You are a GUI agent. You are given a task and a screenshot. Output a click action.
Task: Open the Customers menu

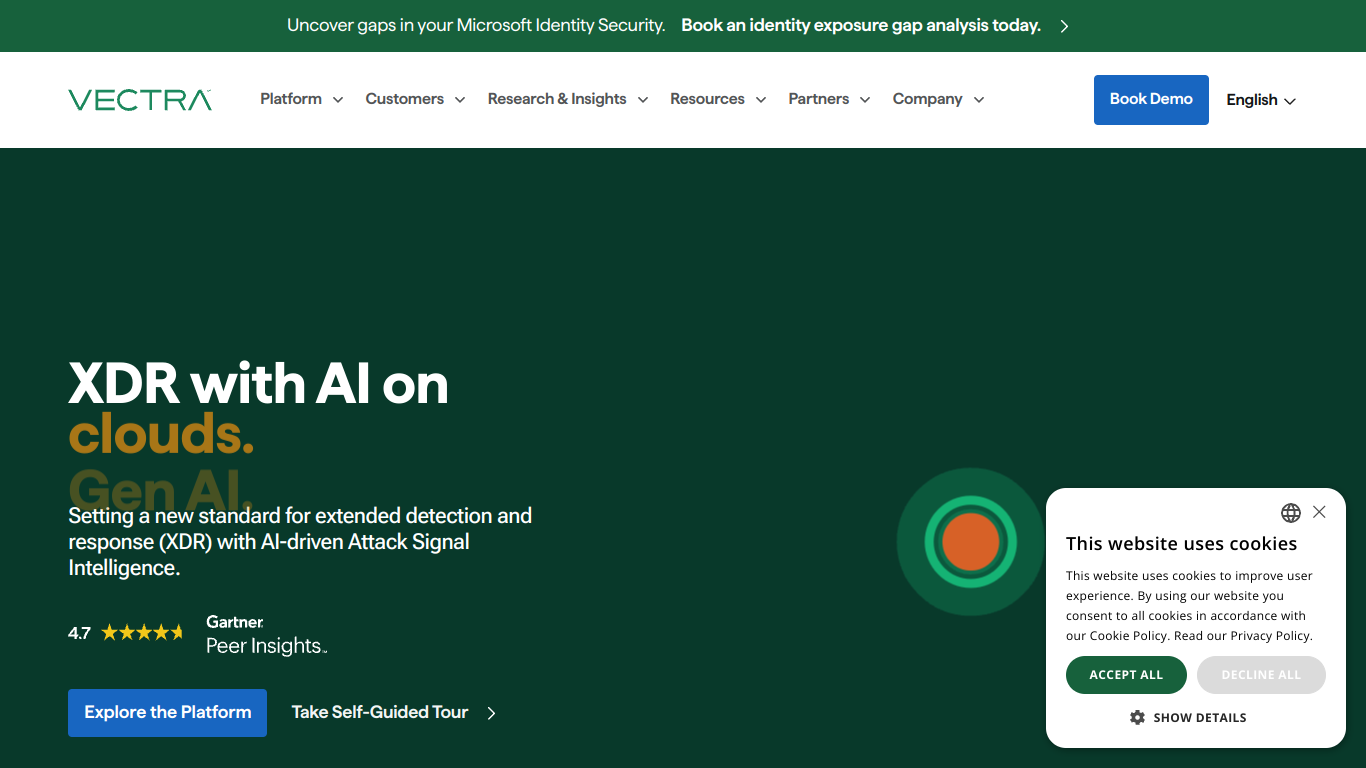click(404, 99)
